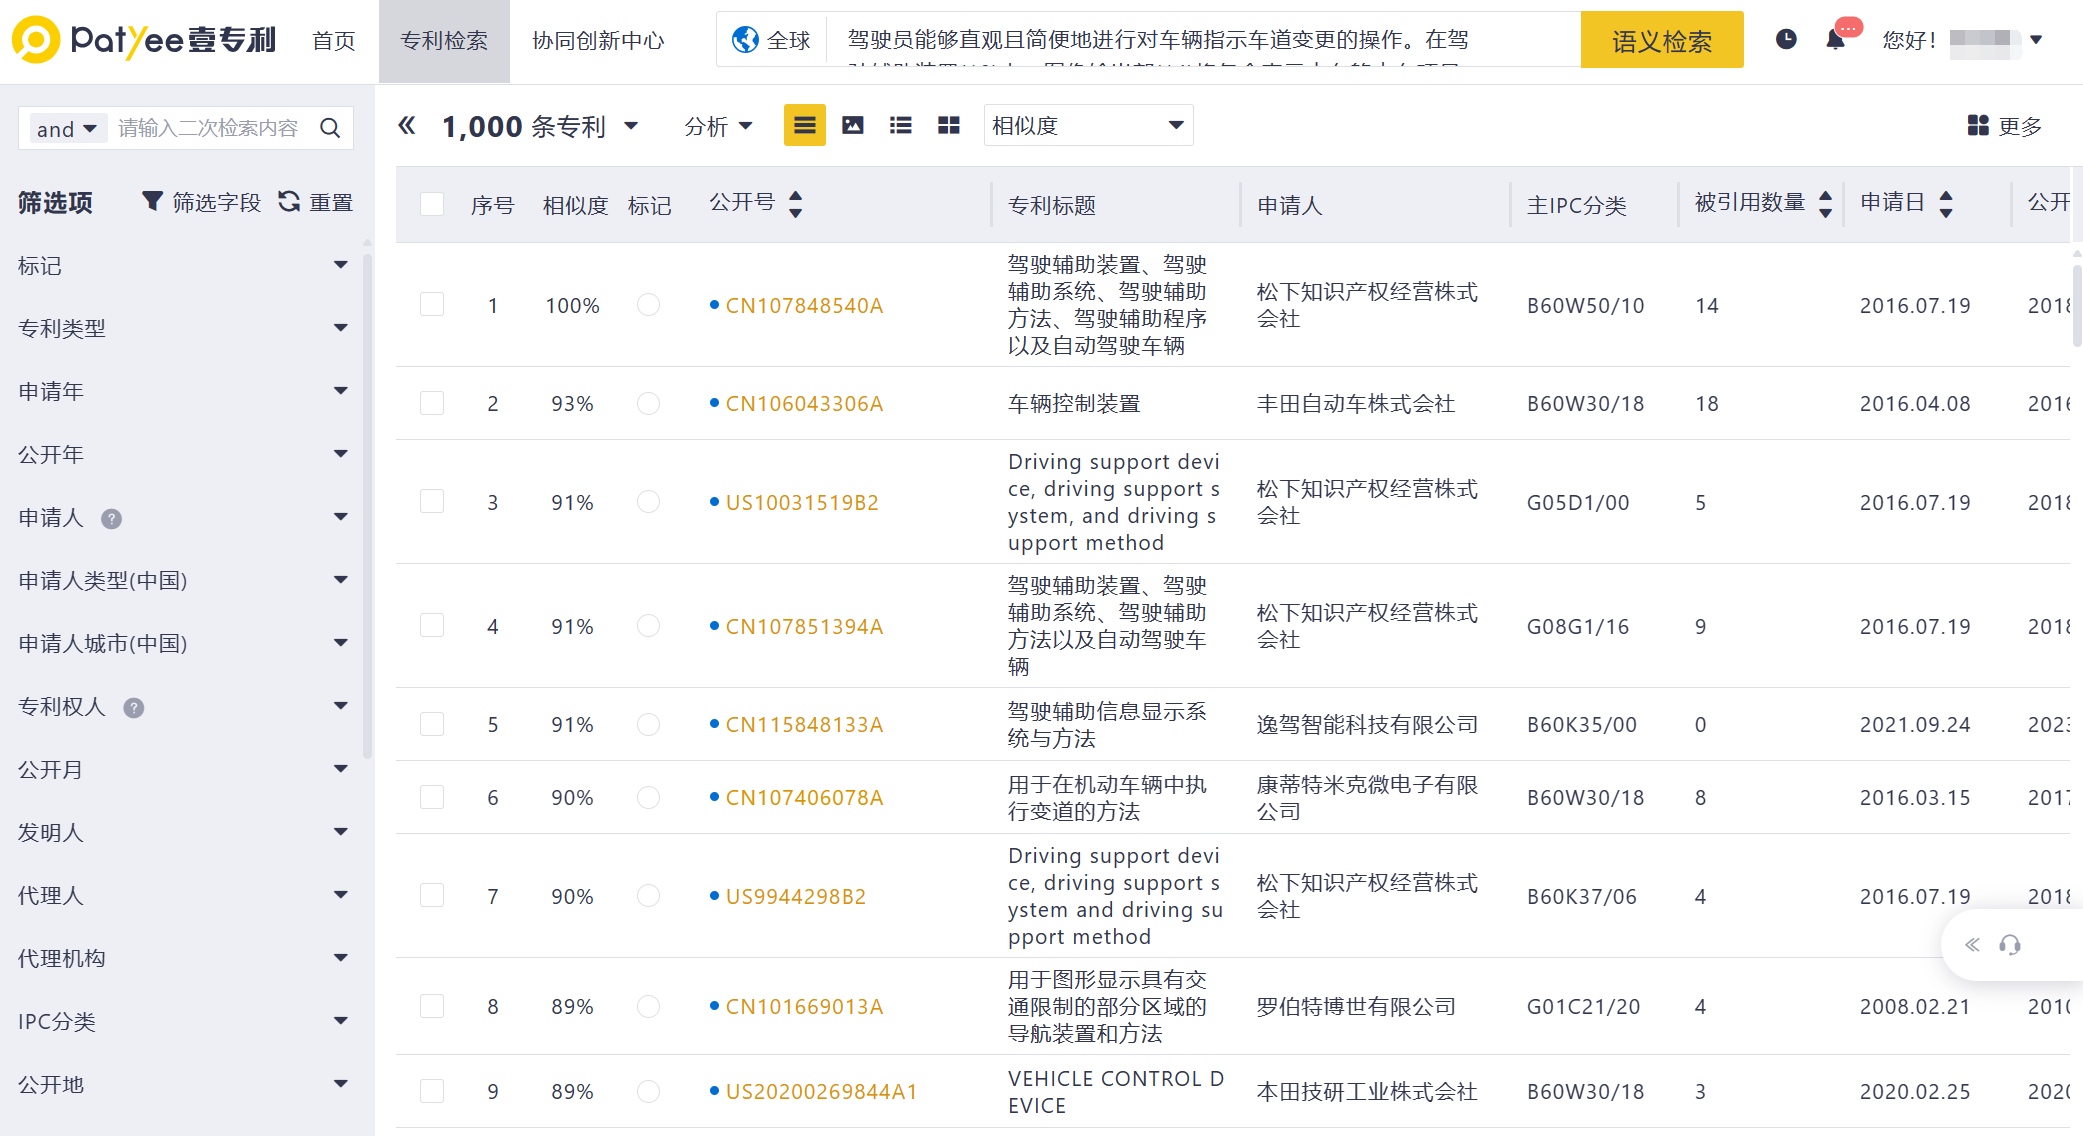Open patent CN106043306A link
2083x1136 pixels.
pos(804,403)
